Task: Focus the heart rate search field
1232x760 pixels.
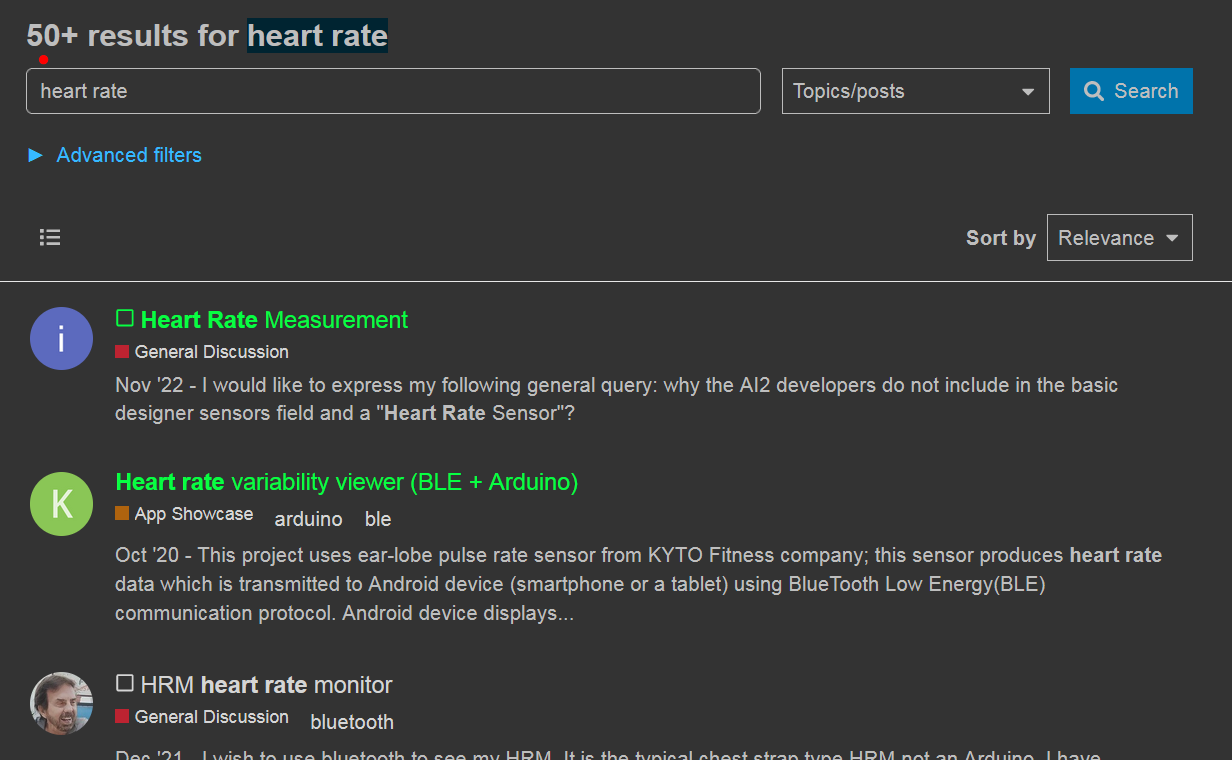Action: pos(393,91)
